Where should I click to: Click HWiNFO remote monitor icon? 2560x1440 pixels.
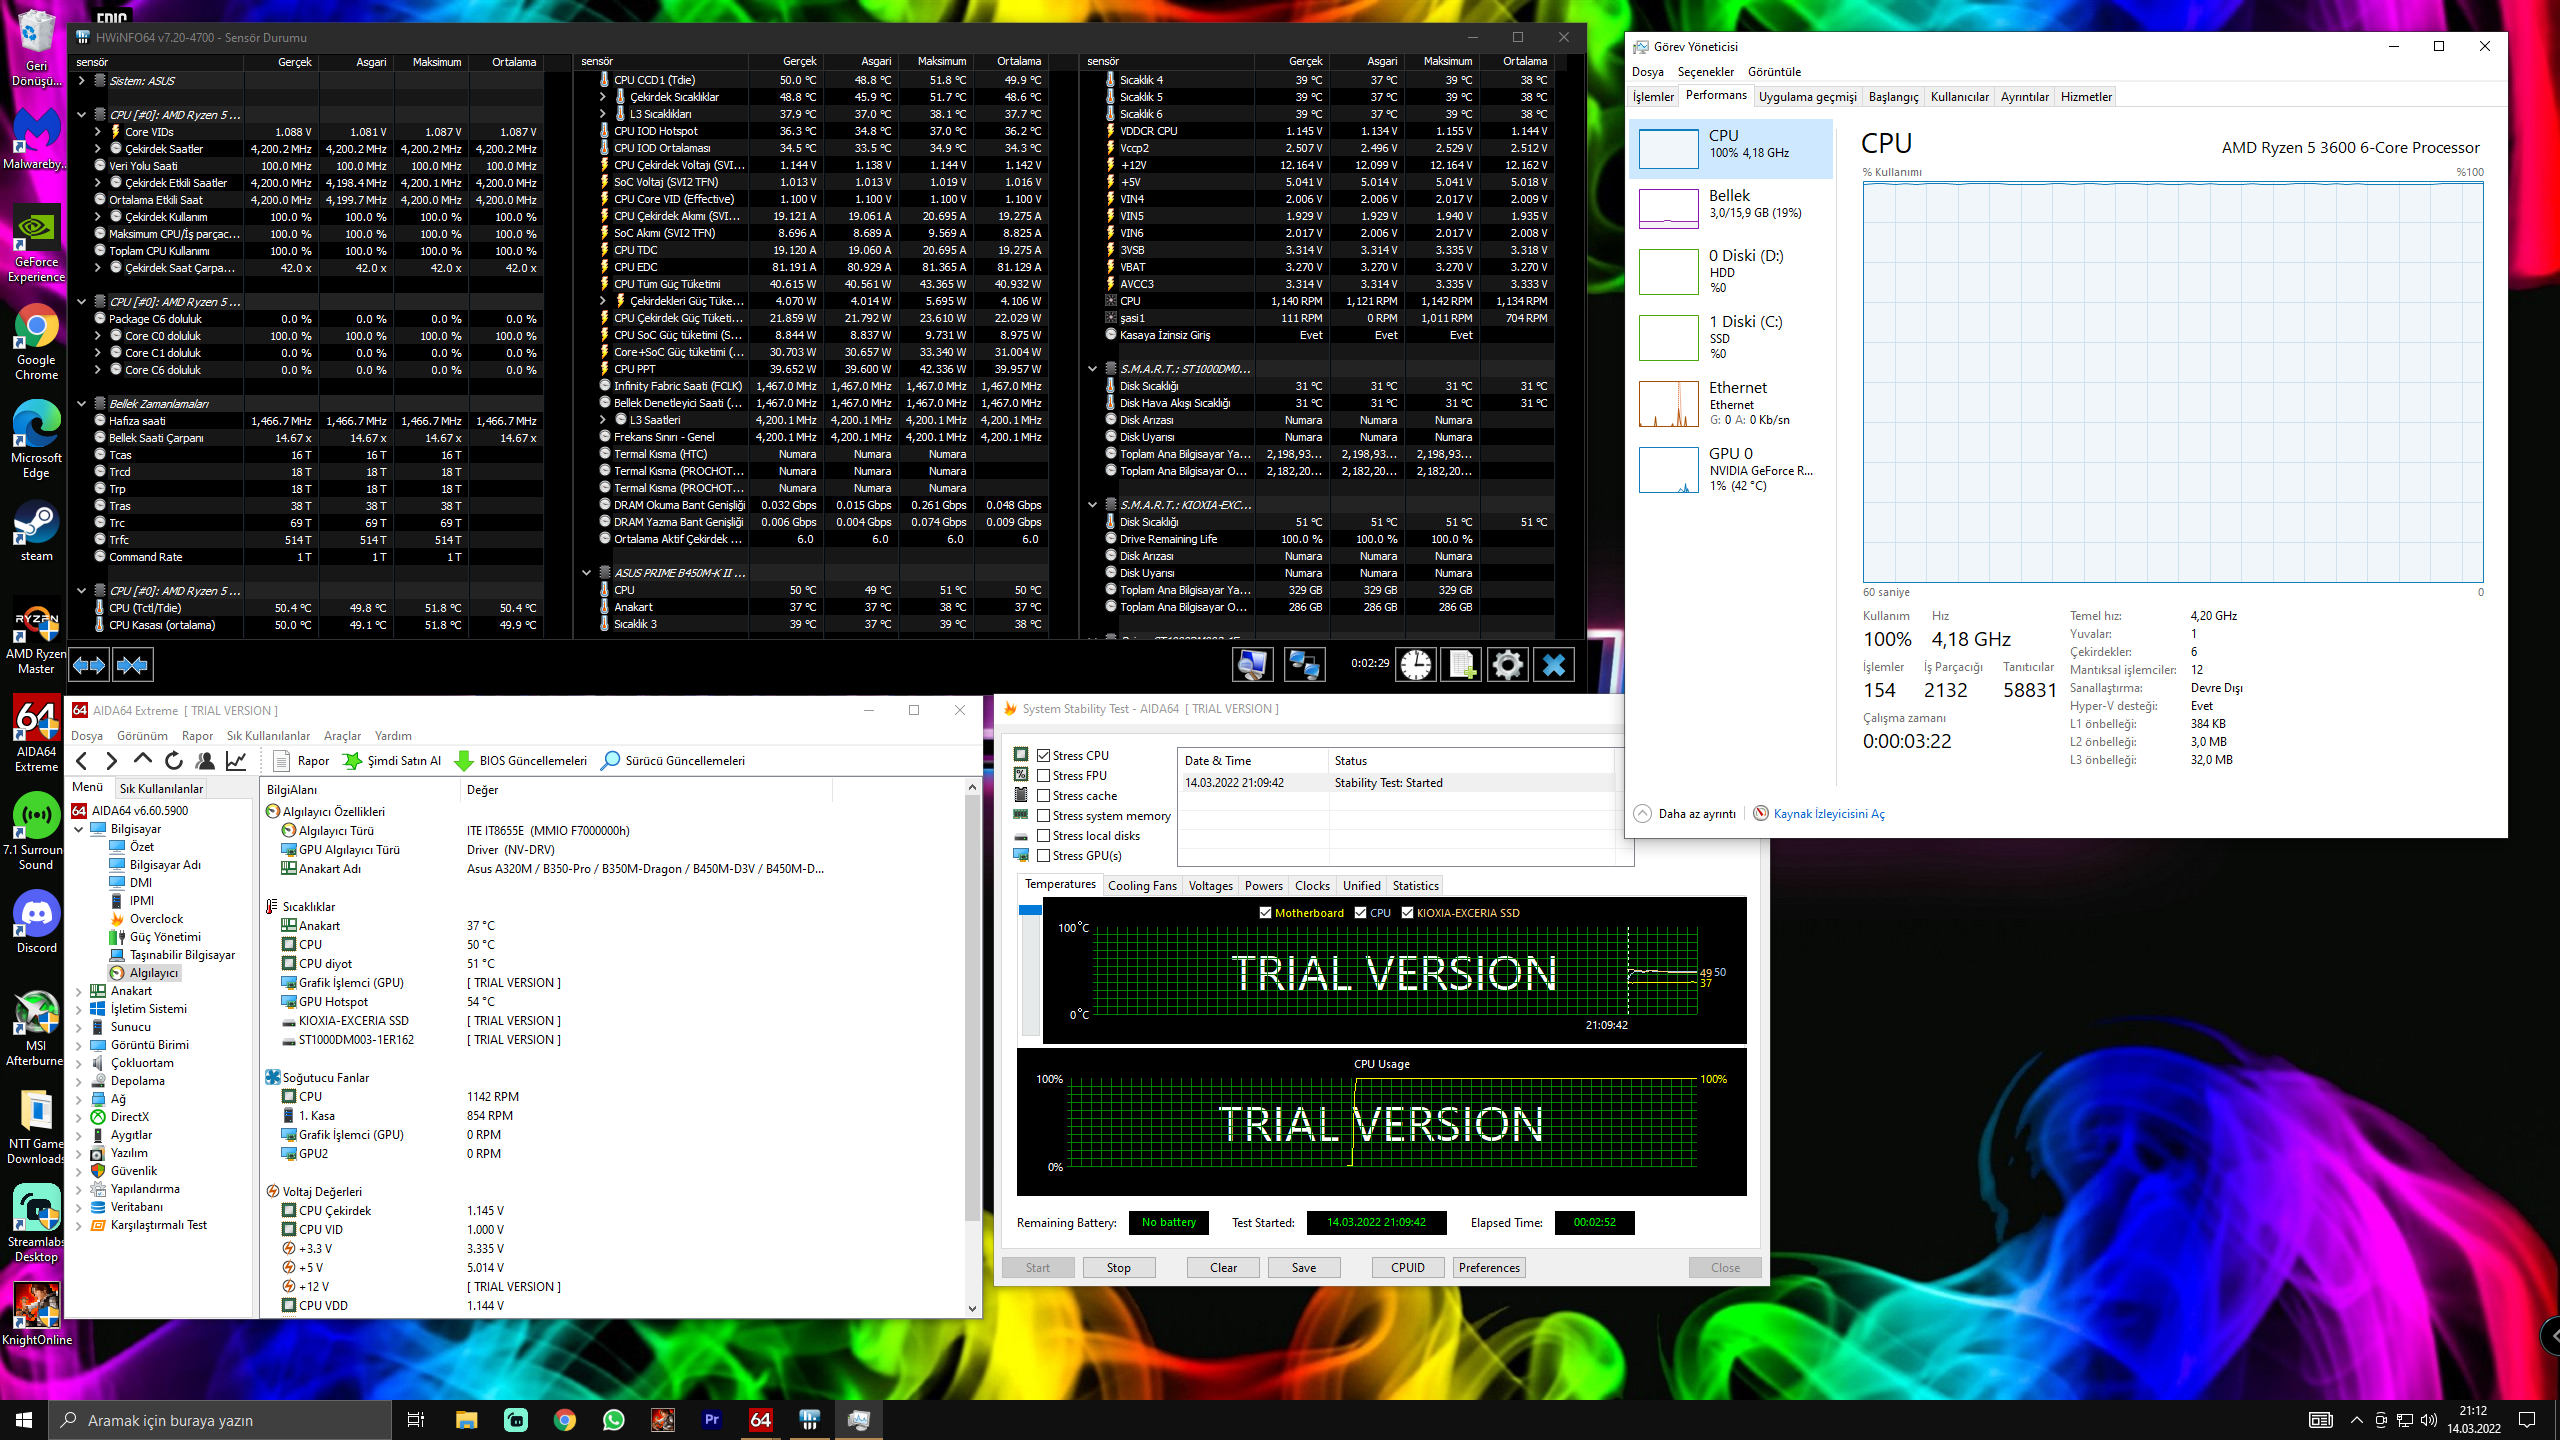[1252, 665]
